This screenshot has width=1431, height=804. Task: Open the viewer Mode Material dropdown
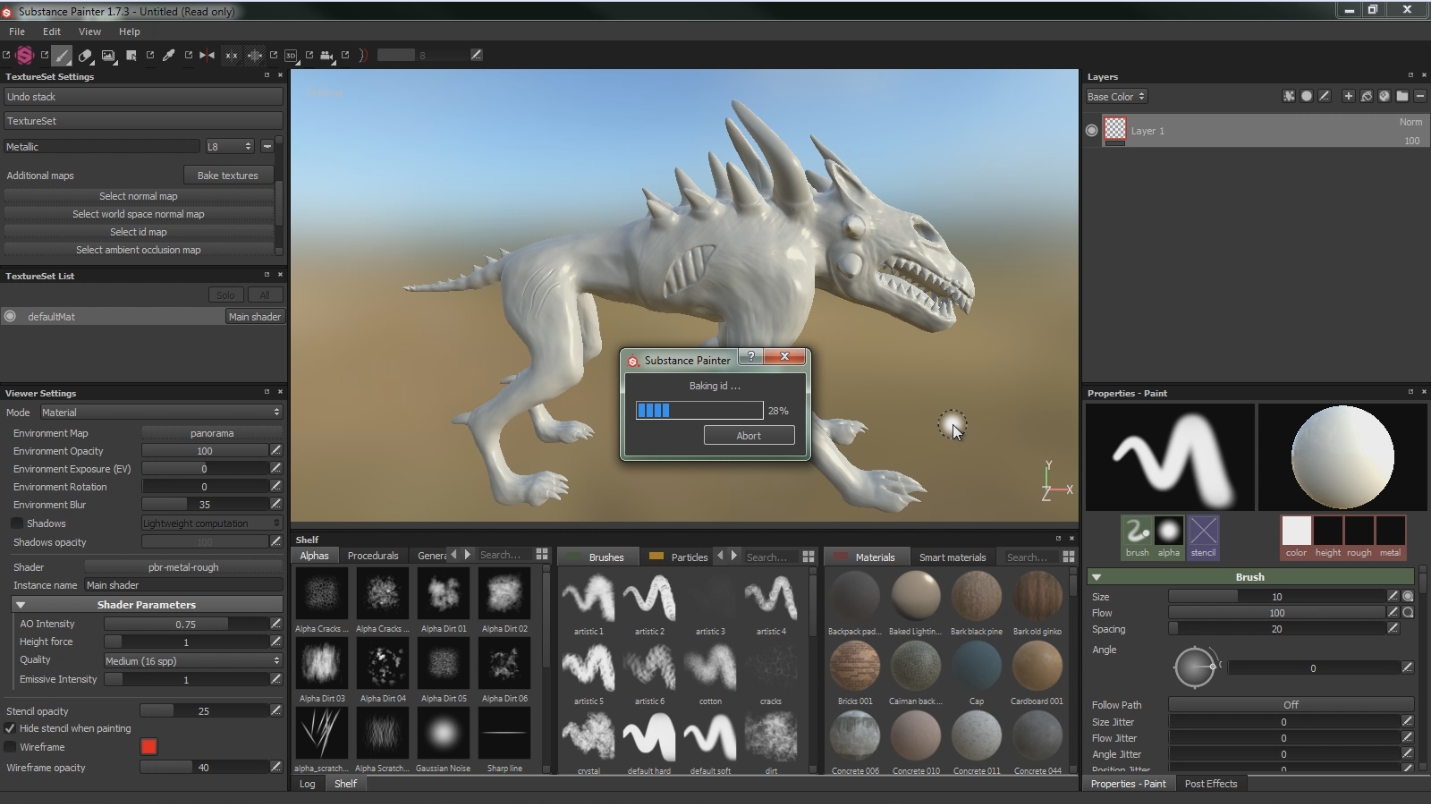pyautogui.click(x=160, y=412)
